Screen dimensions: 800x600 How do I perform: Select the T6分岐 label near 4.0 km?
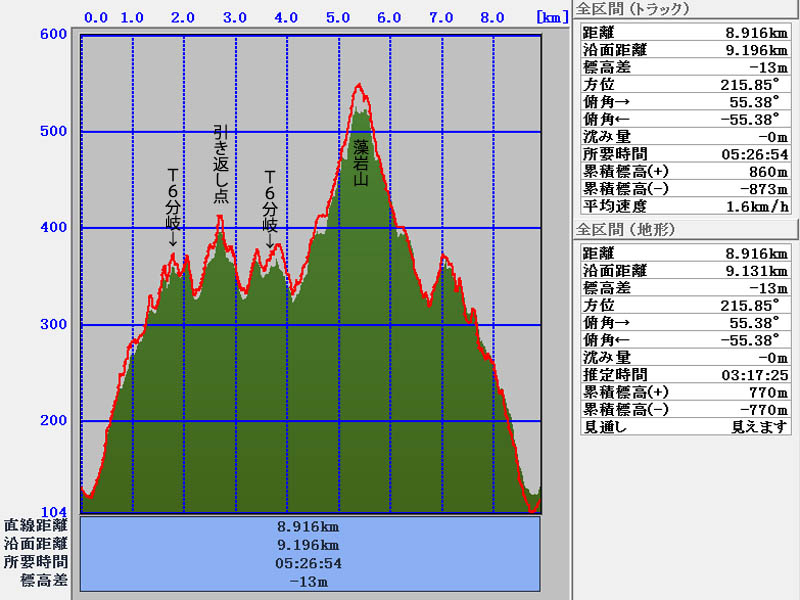(x=270, y=208)
